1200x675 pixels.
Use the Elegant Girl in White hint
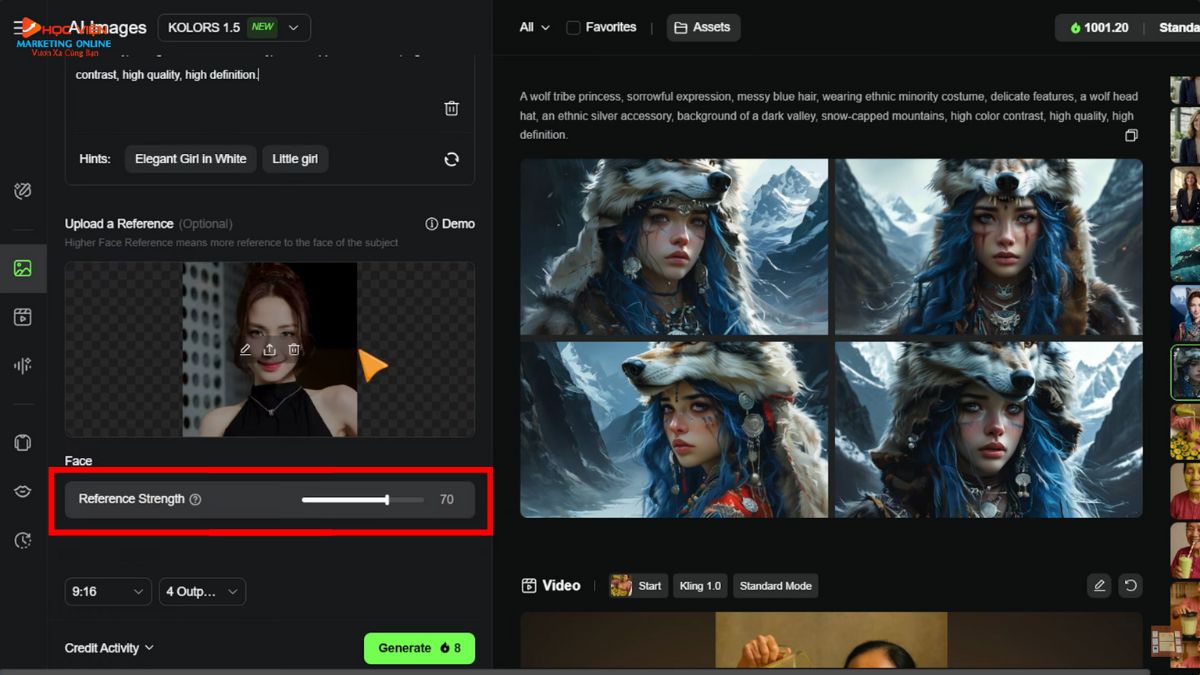point(190,159)
